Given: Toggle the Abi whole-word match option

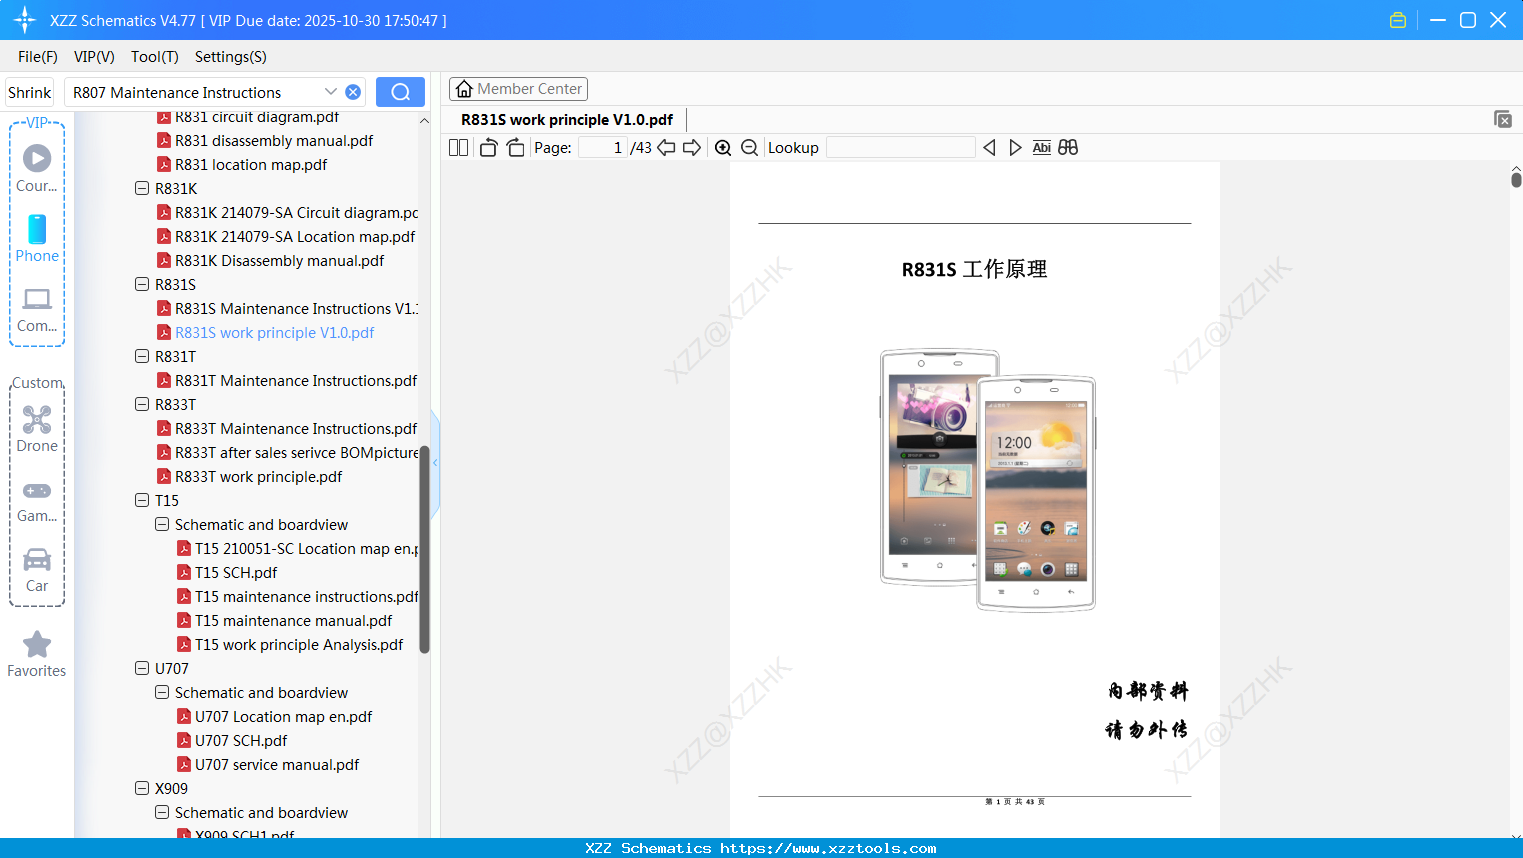Looking at the screenshot, I should [1041, 146].
